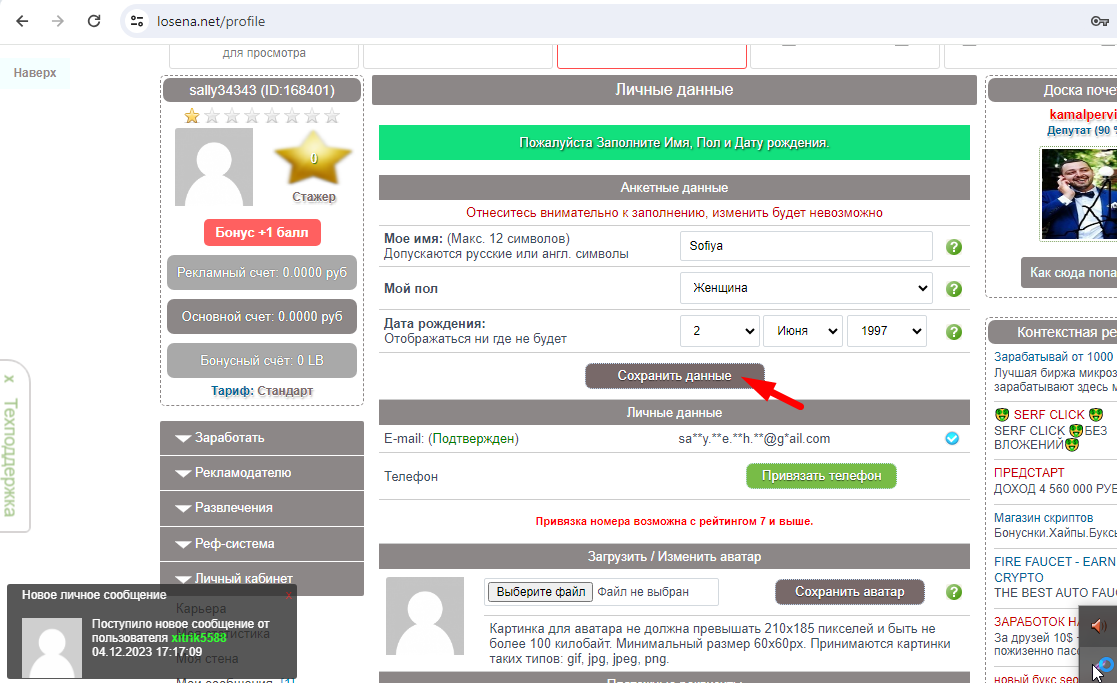Click the sally34343 (ID:168401) header
The image size is (1117, 683).
pos(262,90)
